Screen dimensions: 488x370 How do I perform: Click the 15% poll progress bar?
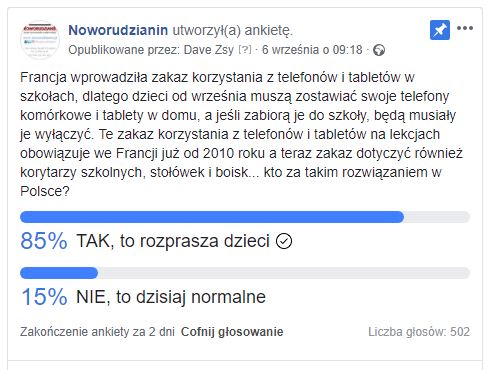(245, 273)
